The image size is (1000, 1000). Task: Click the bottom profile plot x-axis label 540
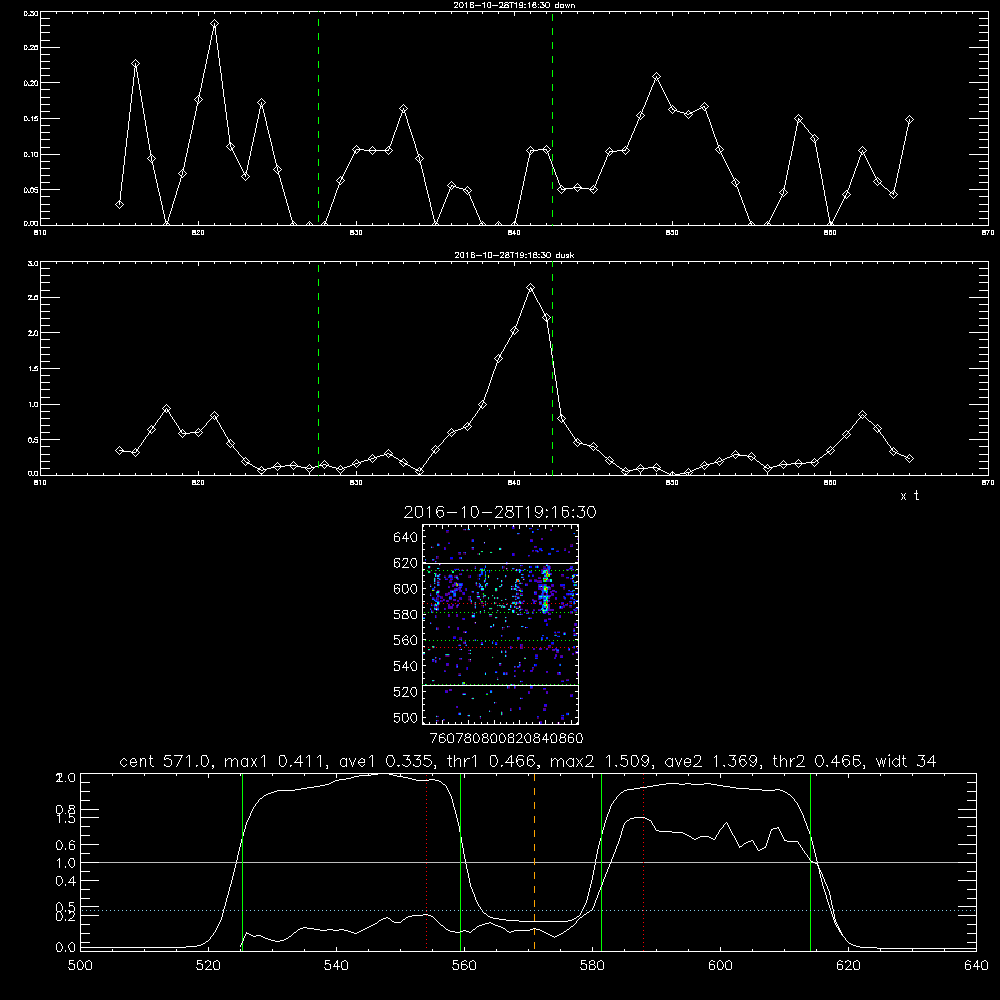336,966
